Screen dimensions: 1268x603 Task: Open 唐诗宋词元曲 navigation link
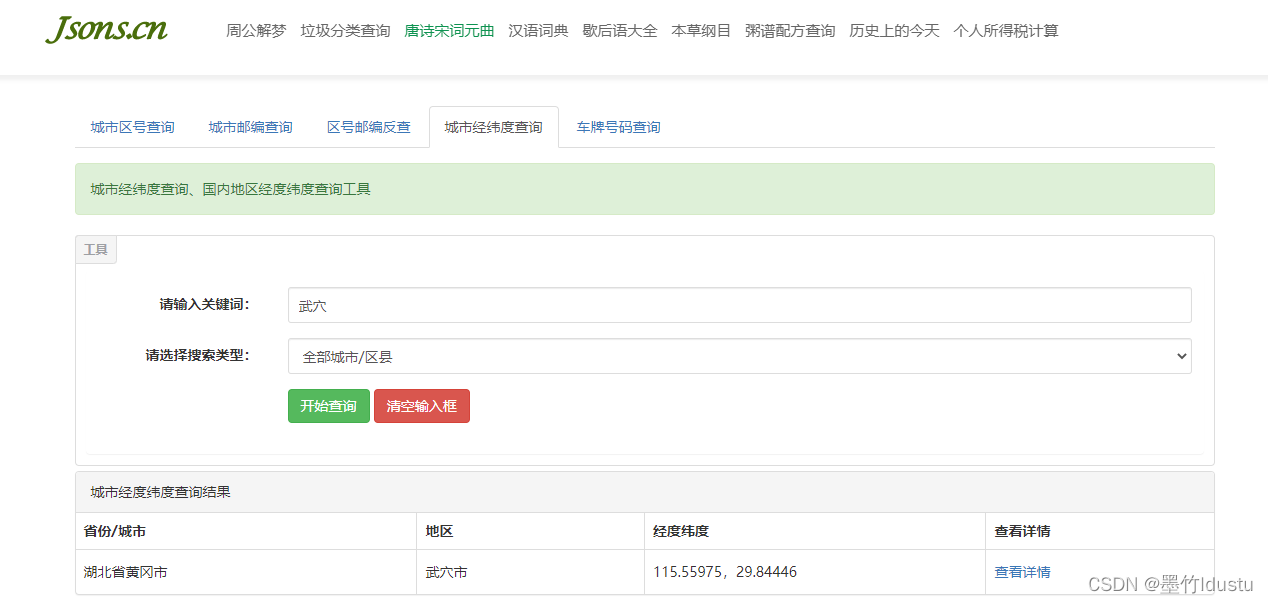pyautogui.click(x=449, y=31)
